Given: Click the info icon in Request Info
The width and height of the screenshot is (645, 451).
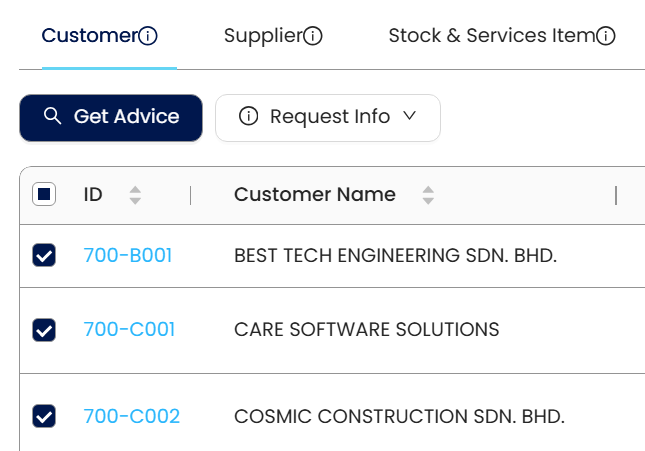Looking at the screenshot, I should tap(249, 117).
